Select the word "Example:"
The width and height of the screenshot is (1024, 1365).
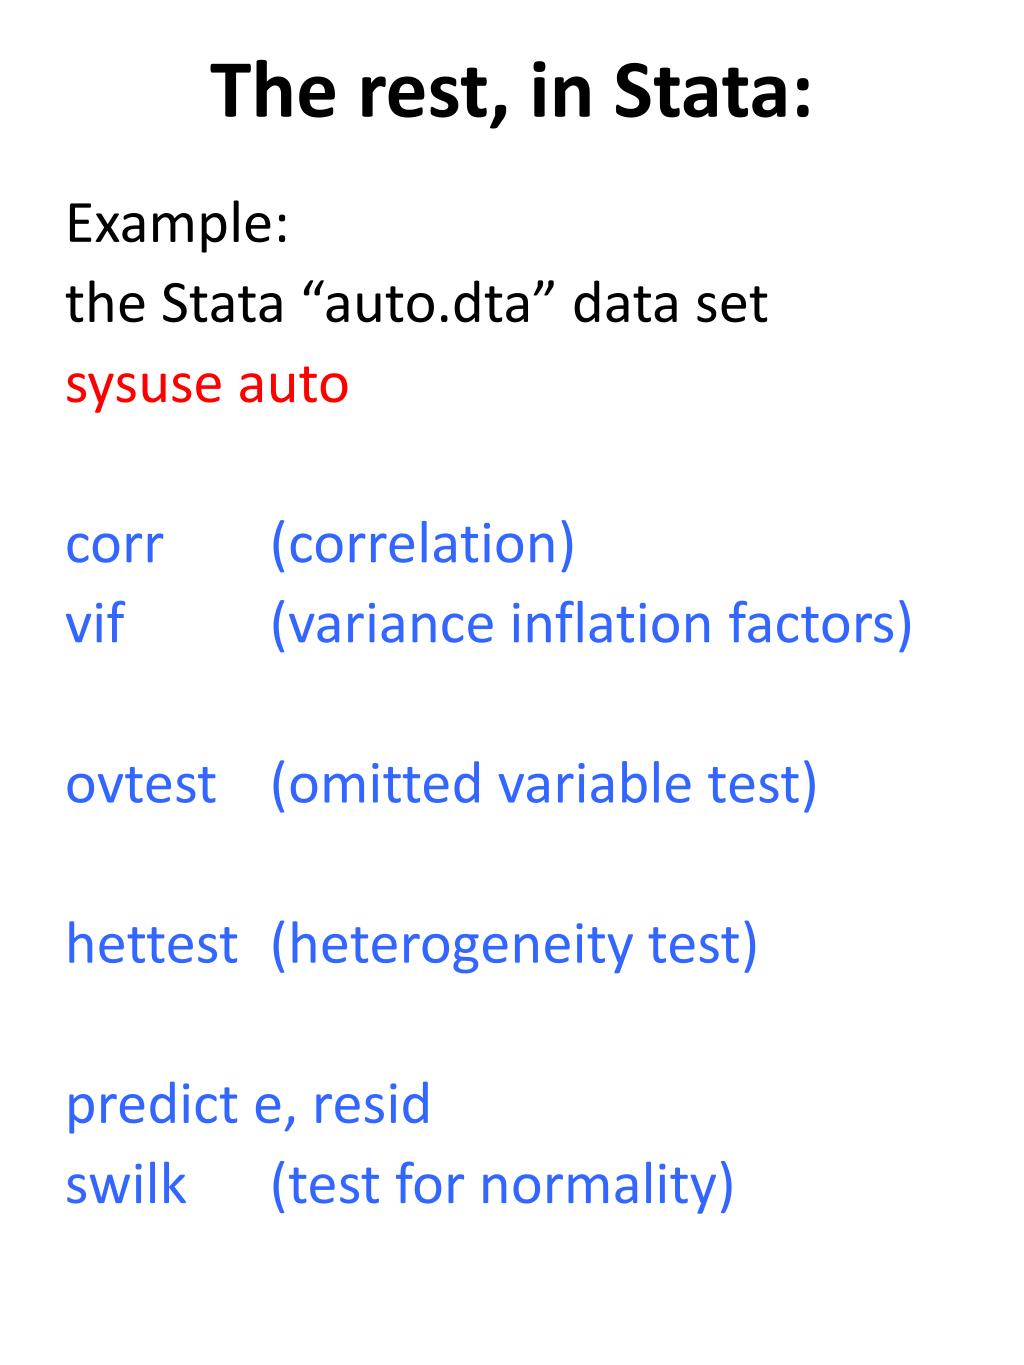coord(177,226)
